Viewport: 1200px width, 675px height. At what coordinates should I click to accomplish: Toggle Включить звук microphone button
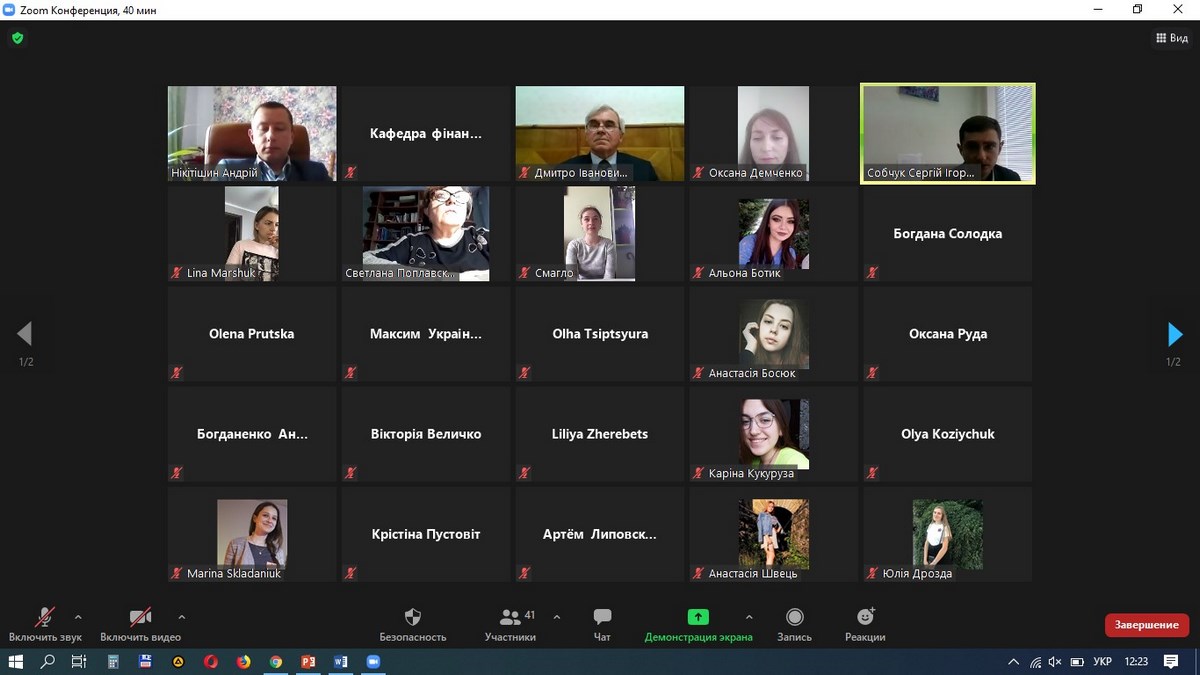pyautogui.click(x=45, y=617)
